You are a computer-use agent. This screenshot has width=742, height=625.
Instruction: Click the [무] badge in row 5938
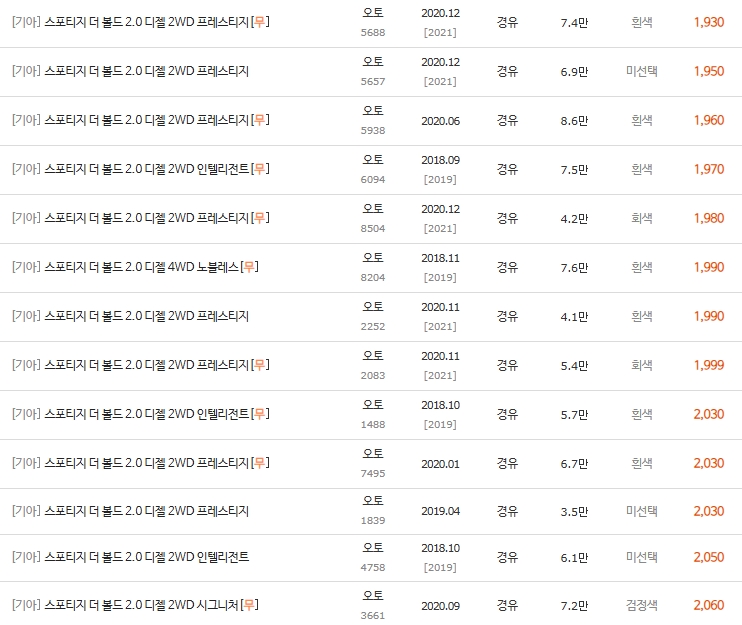(260, 120)
